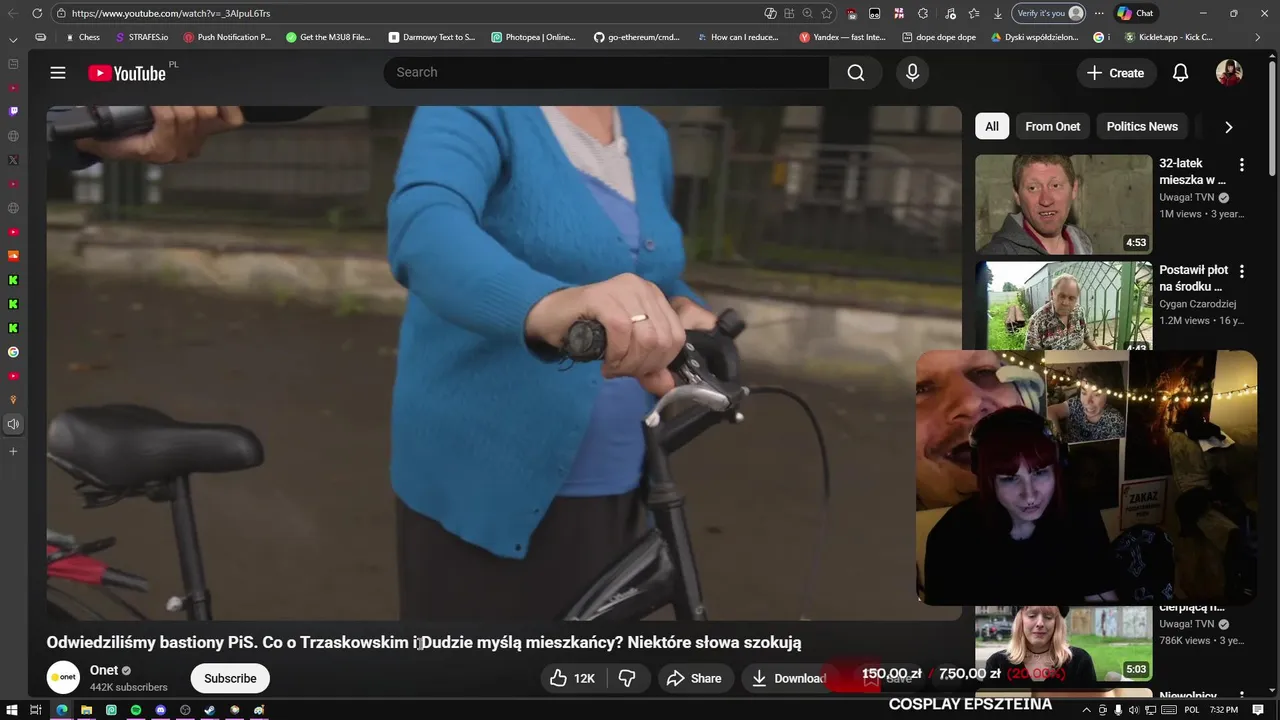The width and height of the screenshot is (1280, 720).
Task: Select the Politics News filter chip
Action: 1142,127
